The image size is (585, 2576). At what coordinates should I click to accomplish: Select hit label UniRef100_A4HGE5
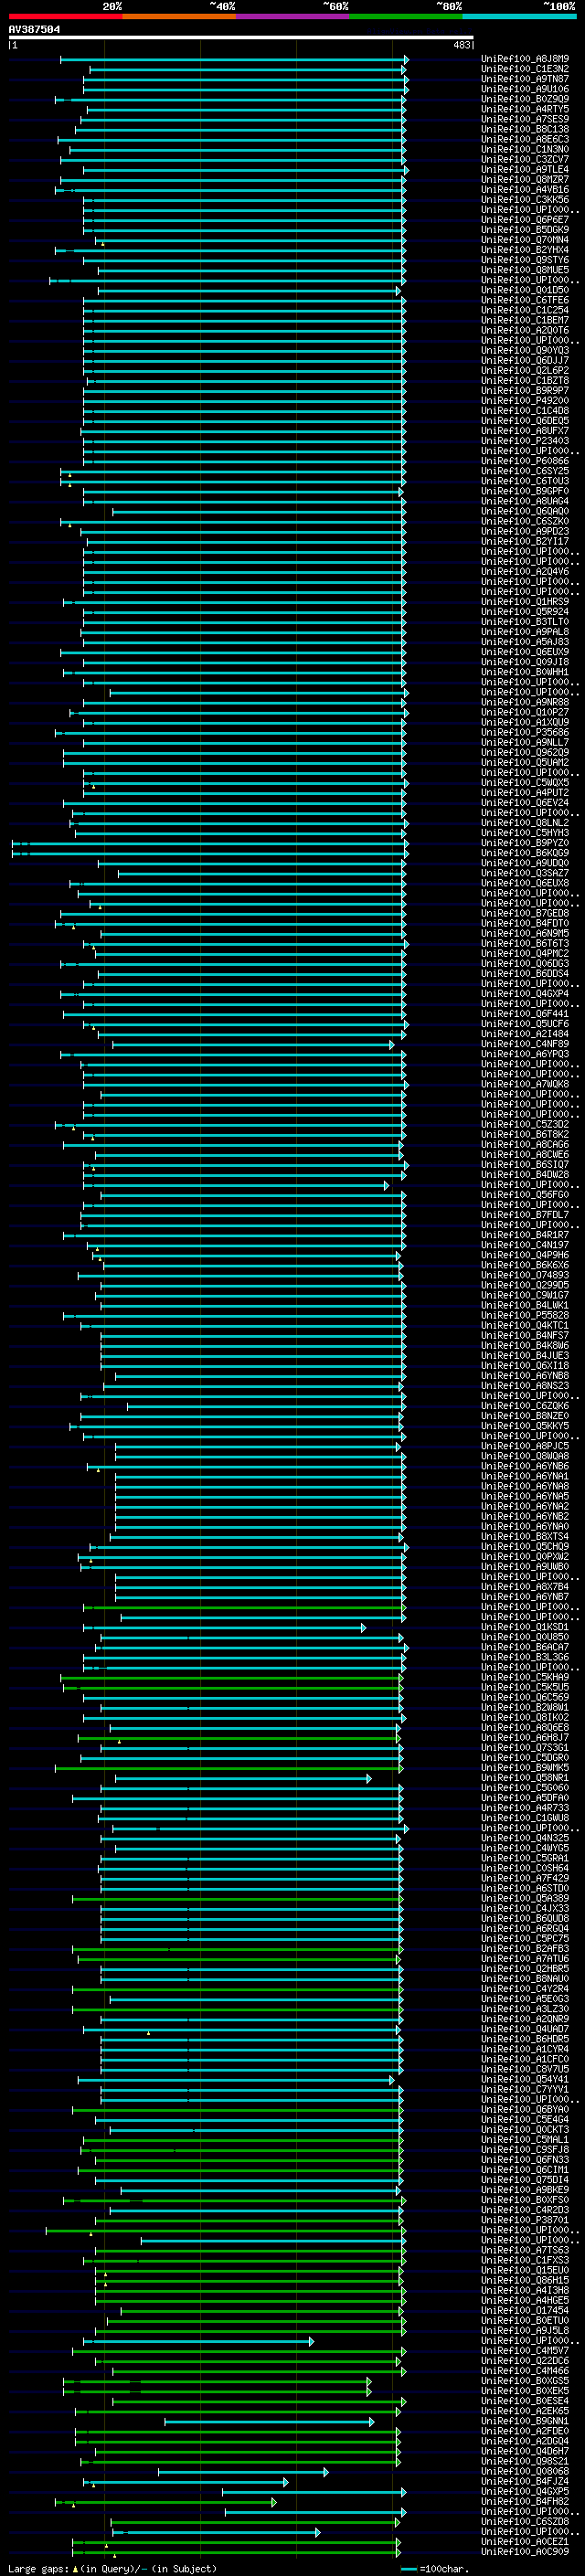click(525, 2301)
